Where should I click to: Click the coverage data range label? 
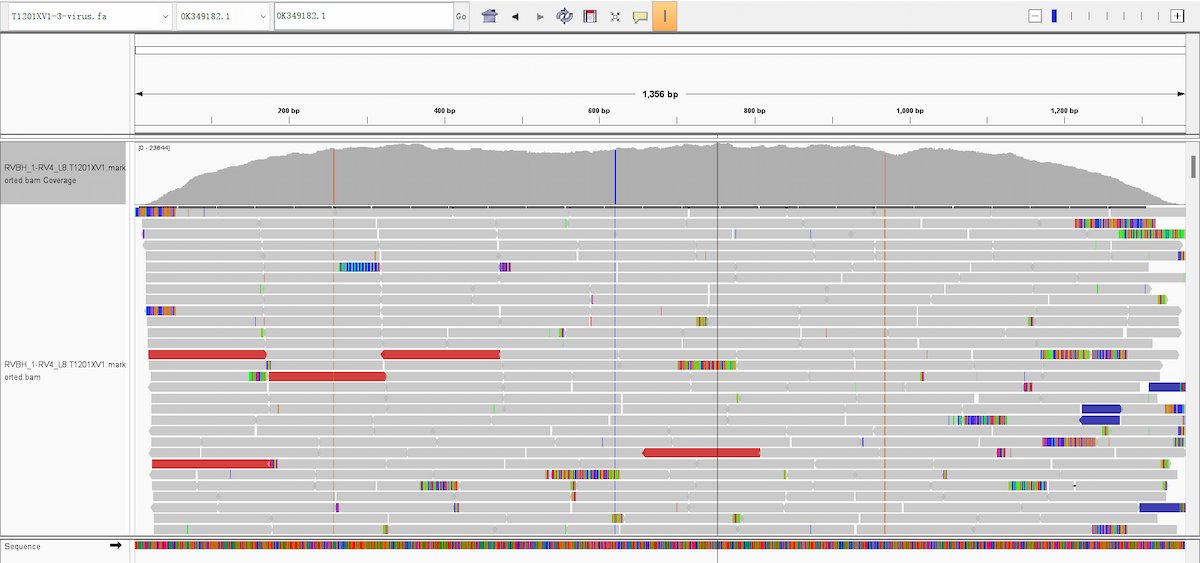[154, 148]
